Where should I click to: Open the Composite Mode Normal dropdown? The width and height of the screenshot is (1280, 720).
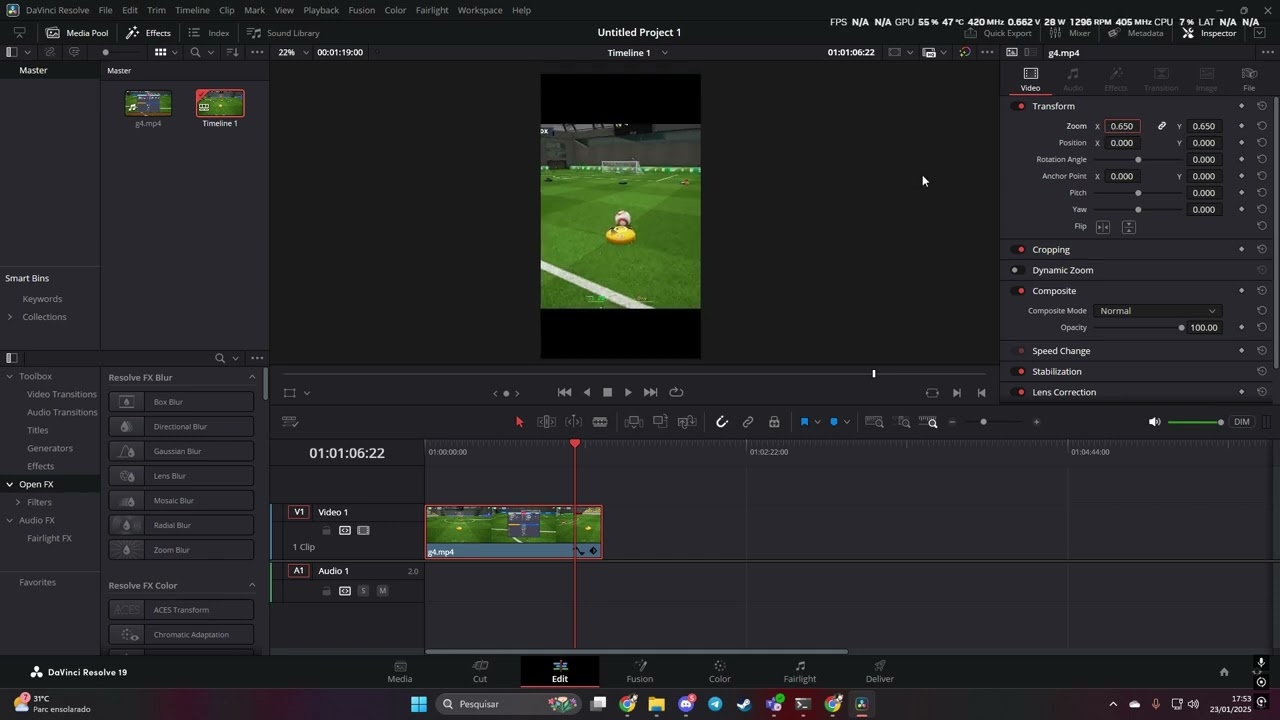(1157, 311)
